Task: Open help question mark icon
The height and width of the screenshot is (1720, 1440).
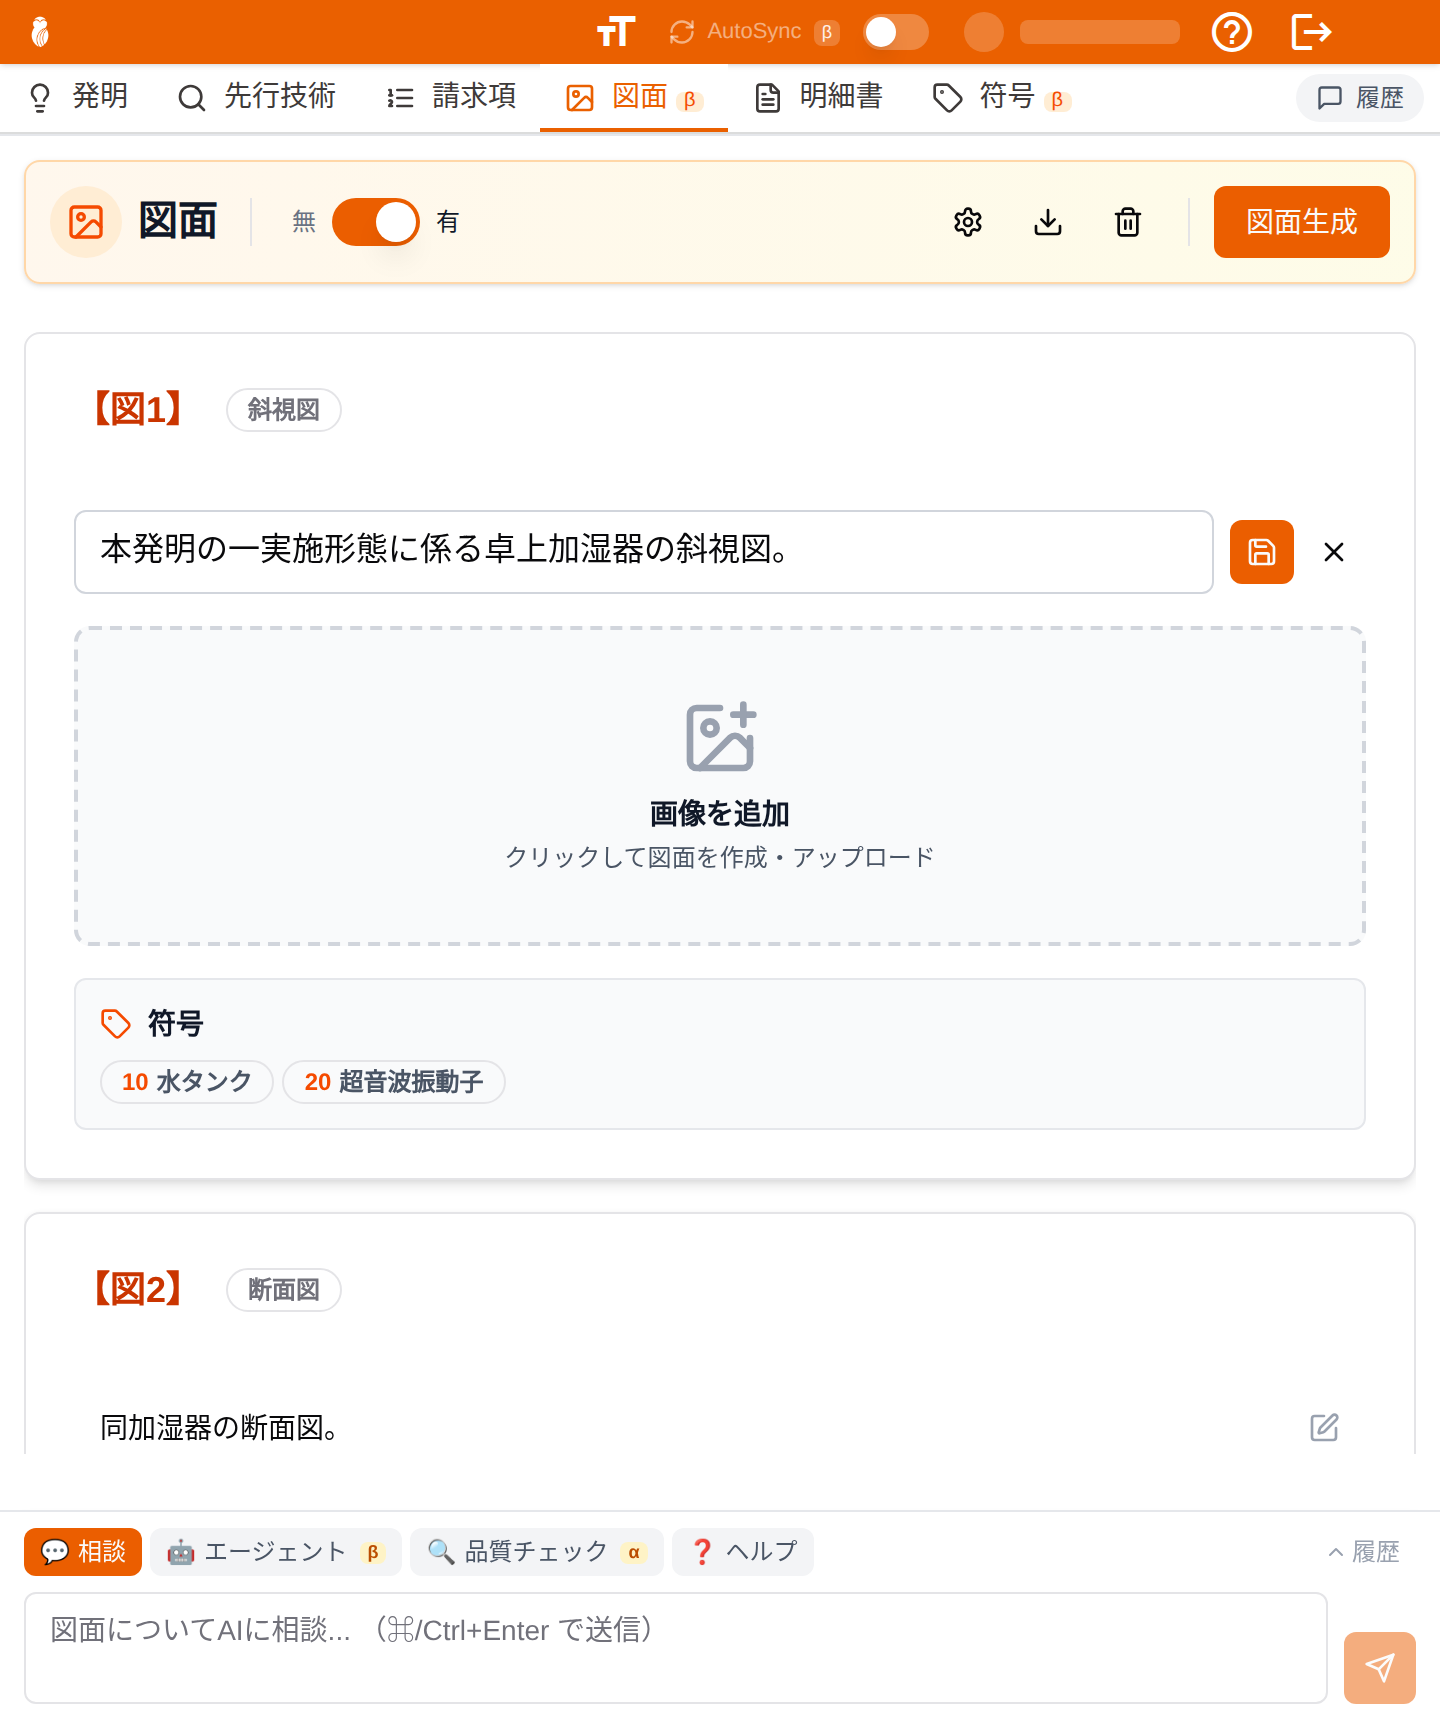Action: click(x=1231, y=32)
